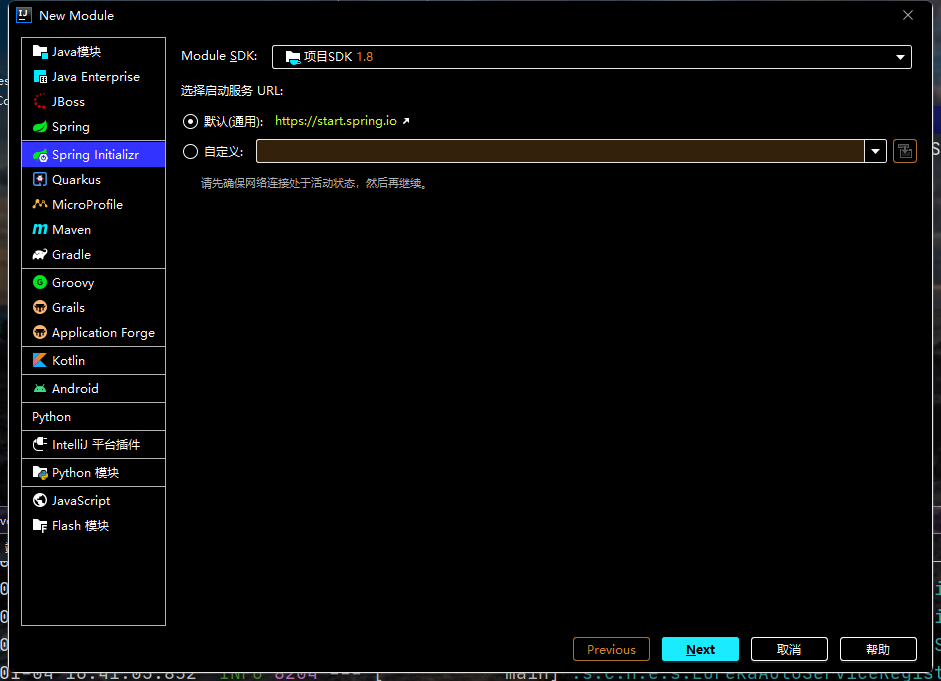Click the Flash 模块 folder icon
941x681 pixels.
pos(40,526)
